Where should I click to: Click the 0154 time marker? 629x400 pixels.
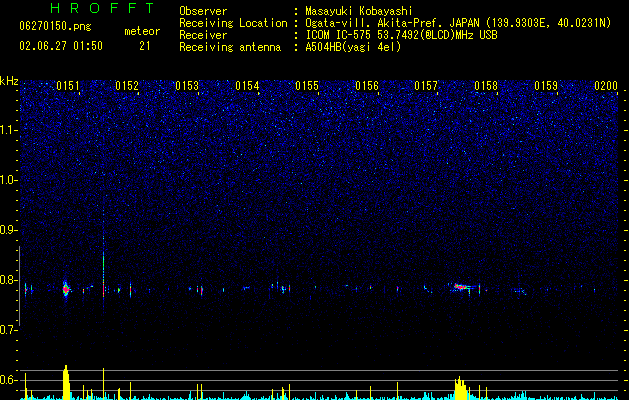pyautogui.click(x=247, y=86)
